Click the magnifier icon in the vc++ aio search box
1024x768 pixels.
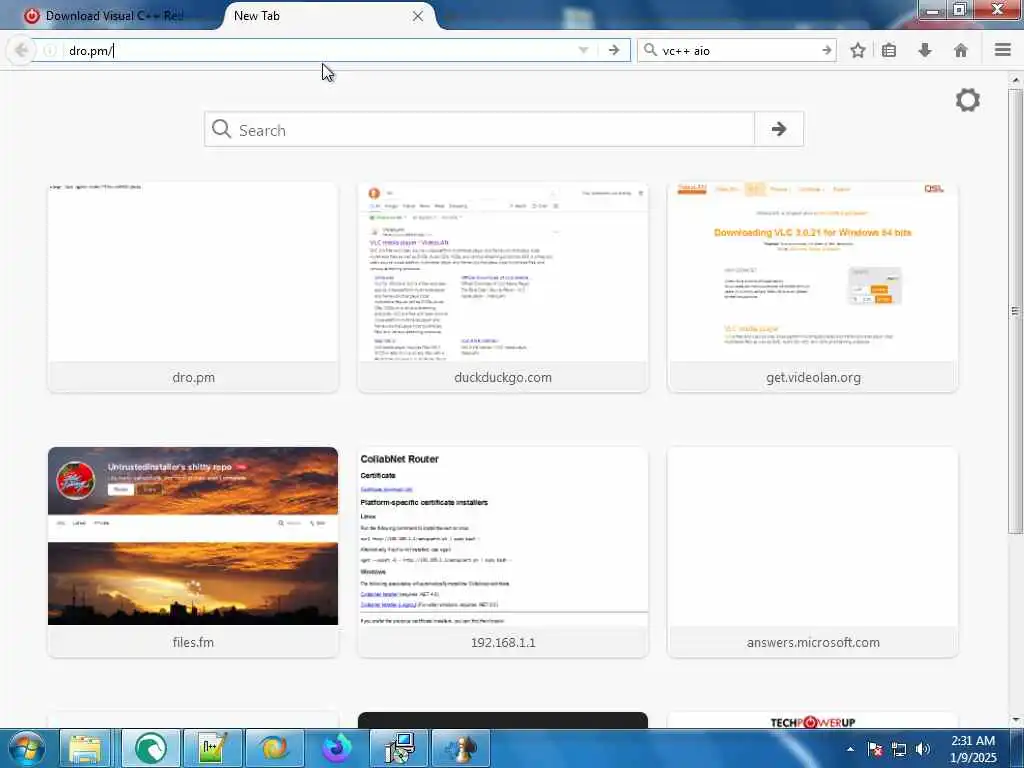pyautogui.click(x=650, y=50)
